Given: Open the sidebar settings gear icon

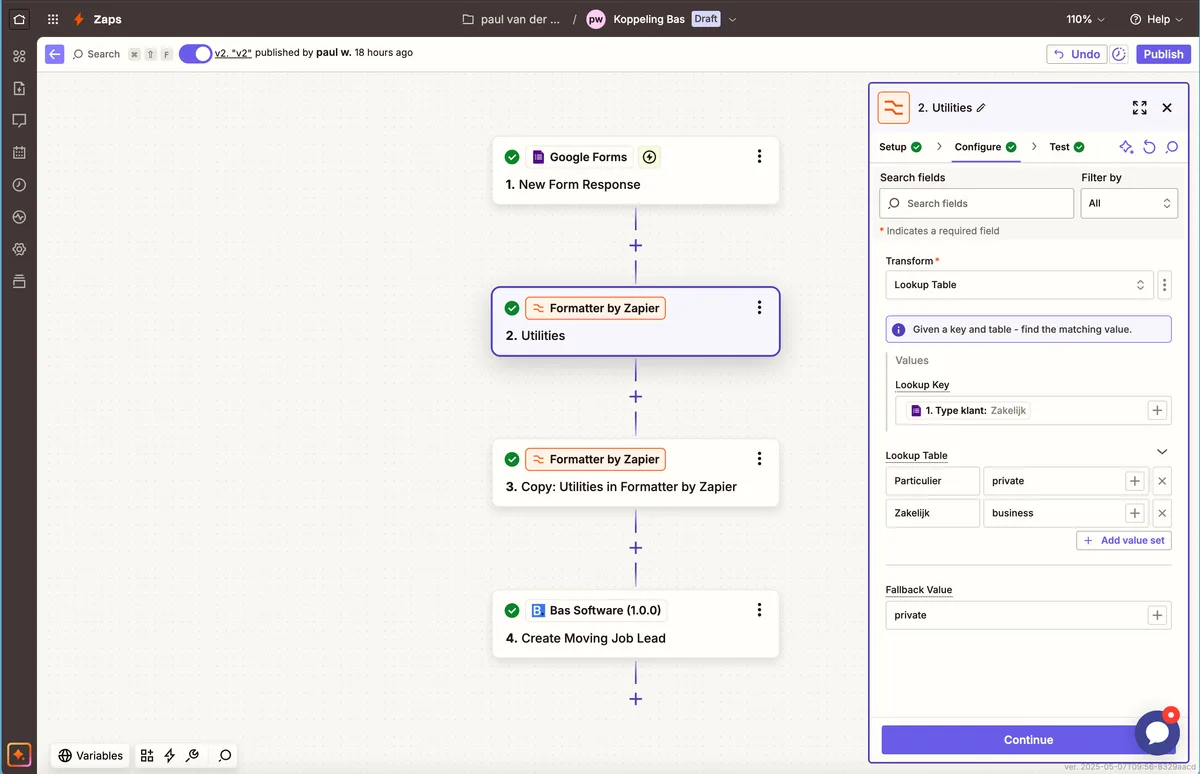Looking at the screenshot, I should tap(19, 249).
